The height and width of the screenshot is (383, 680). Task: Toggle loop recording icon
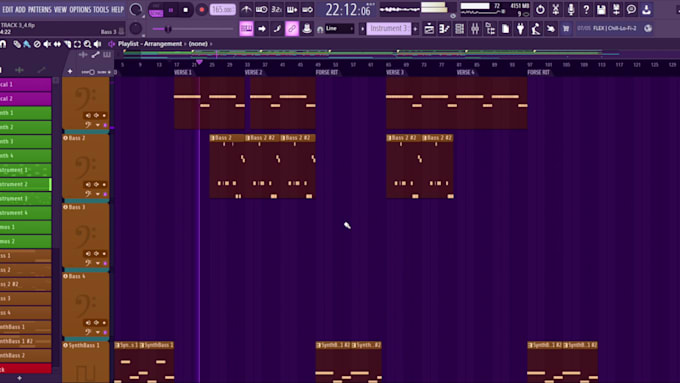[307, 10]
